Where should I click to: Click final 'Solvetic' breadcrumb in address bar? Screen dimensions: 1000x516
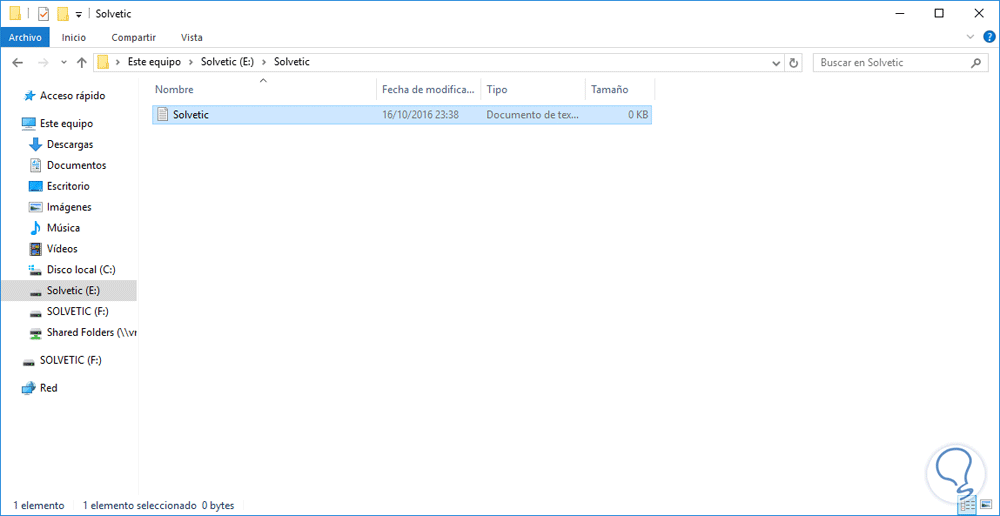pos(291,63)
